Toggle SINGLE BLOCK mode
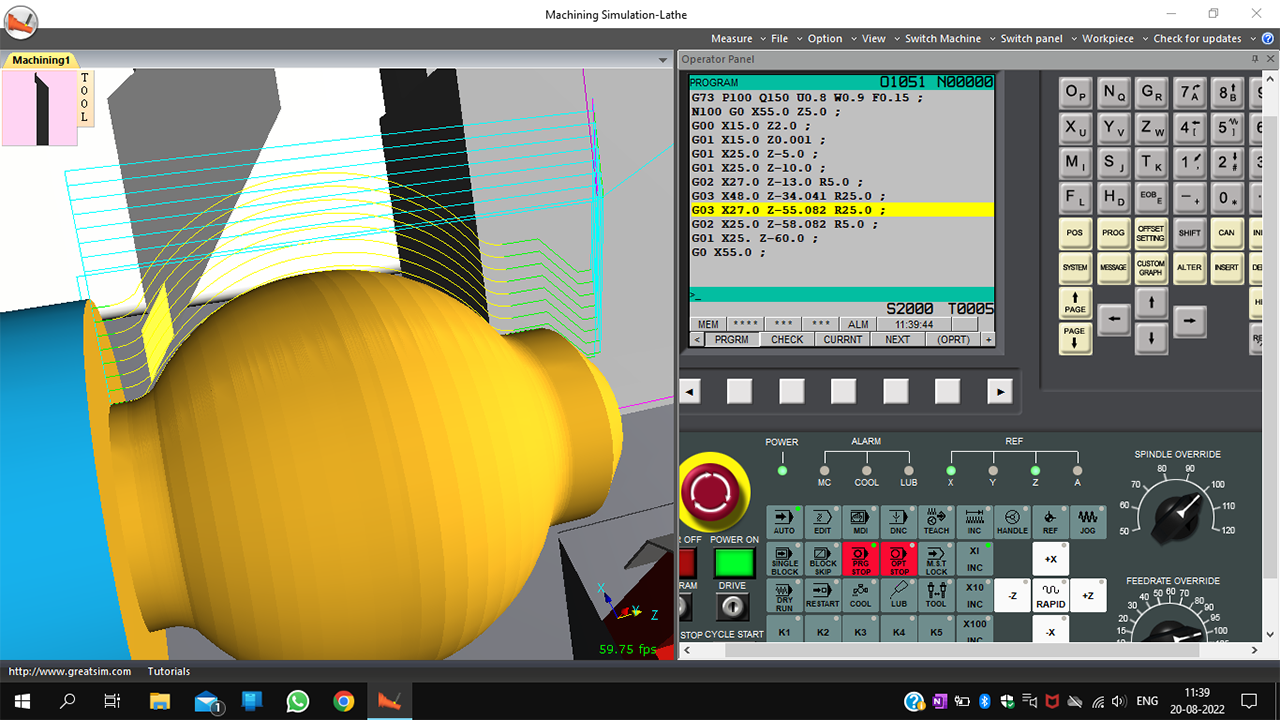1280x720 pixels. [785, 559]
